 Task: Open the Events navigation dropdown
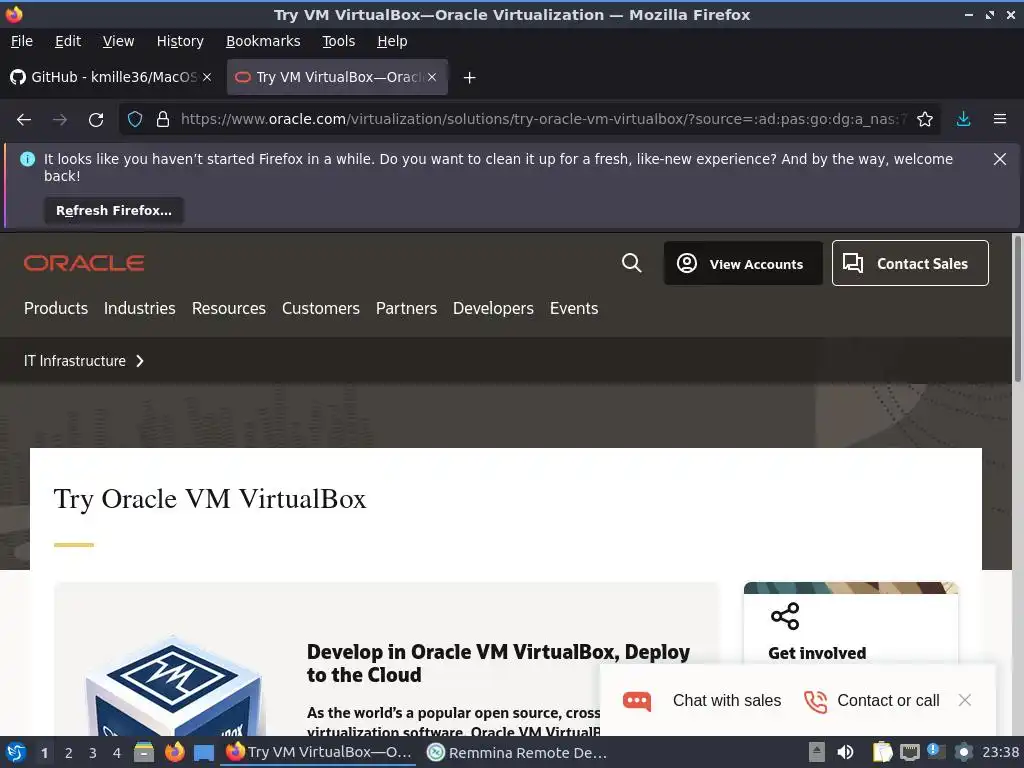(x=573, y=308)
